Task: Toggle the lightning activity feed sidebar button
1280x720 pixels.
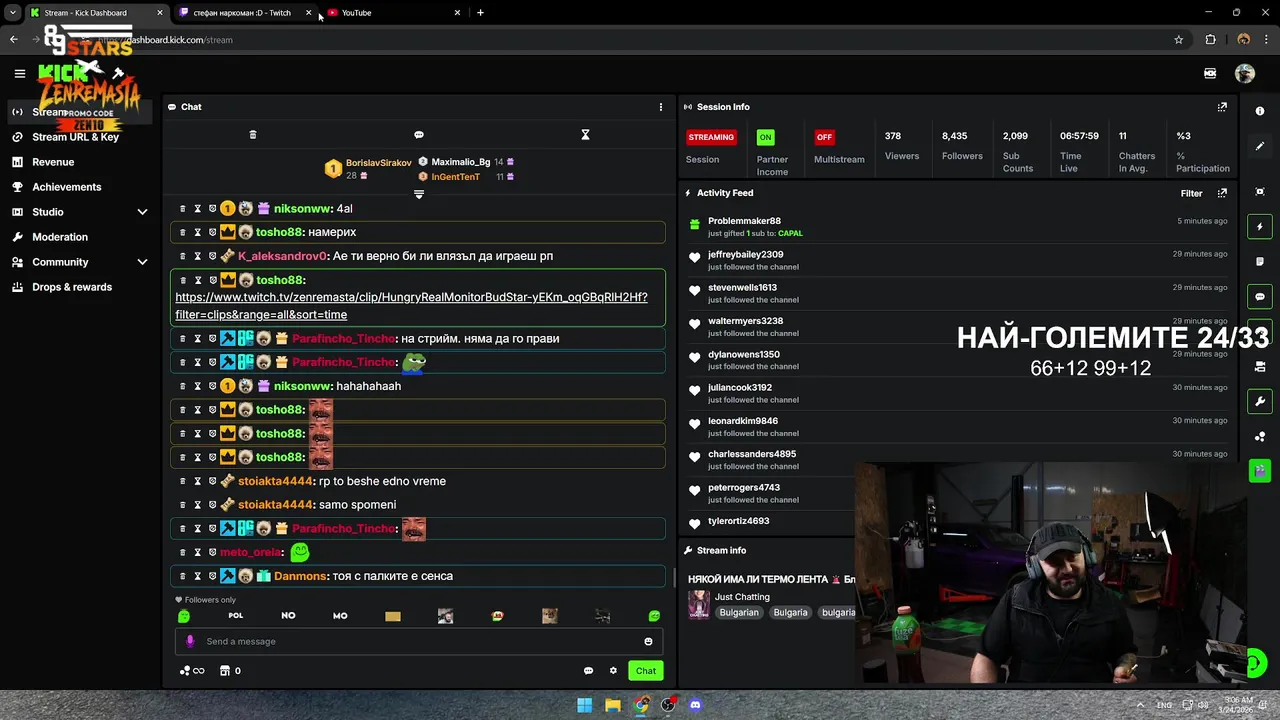Action: click(x=1260, y=227)
